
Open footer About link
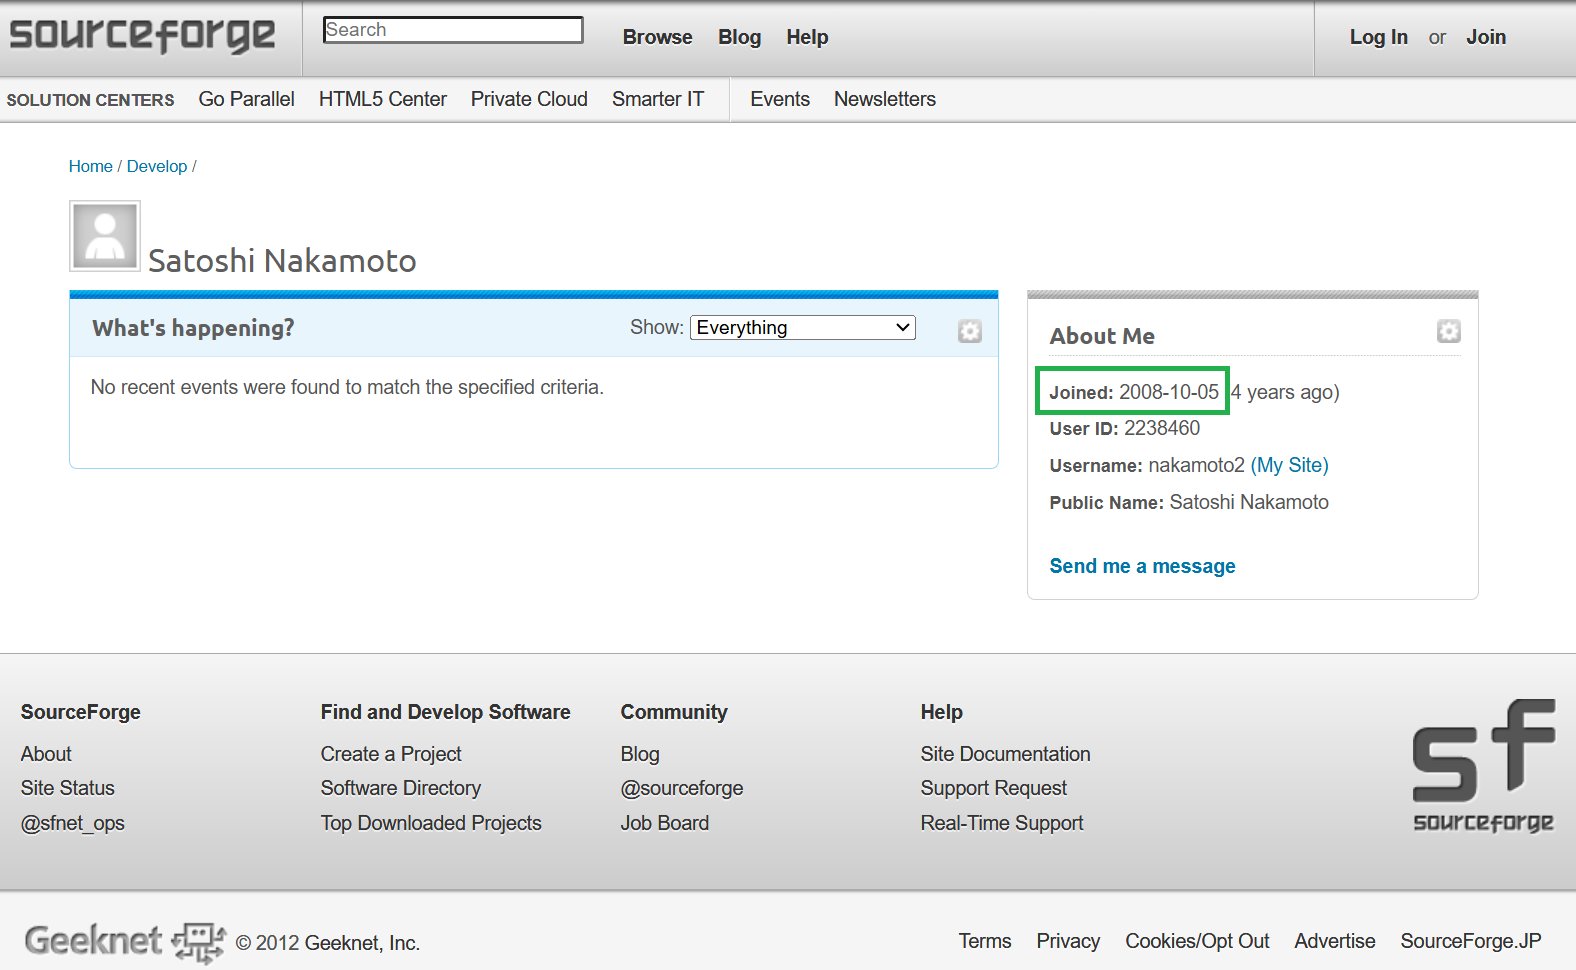(46, 754)
